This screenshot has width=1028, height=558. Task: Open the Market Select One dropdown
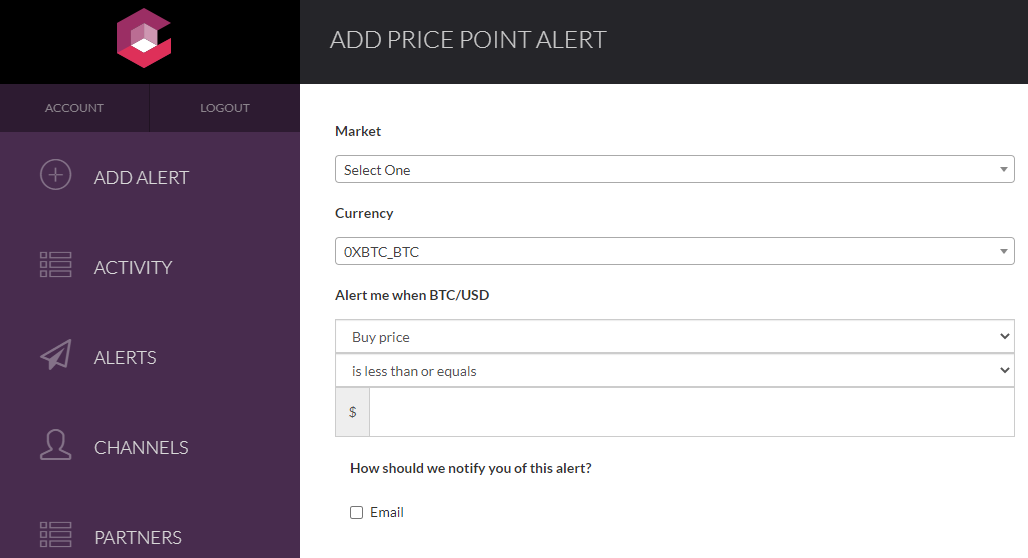674,170
